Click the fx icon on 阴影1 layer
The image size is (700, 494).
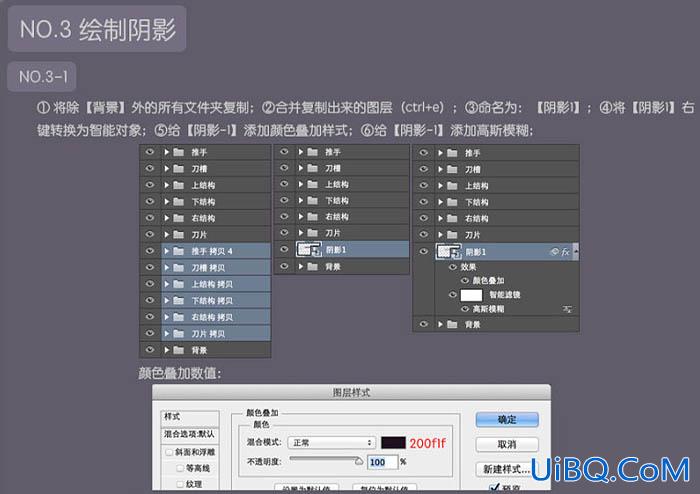566,252
